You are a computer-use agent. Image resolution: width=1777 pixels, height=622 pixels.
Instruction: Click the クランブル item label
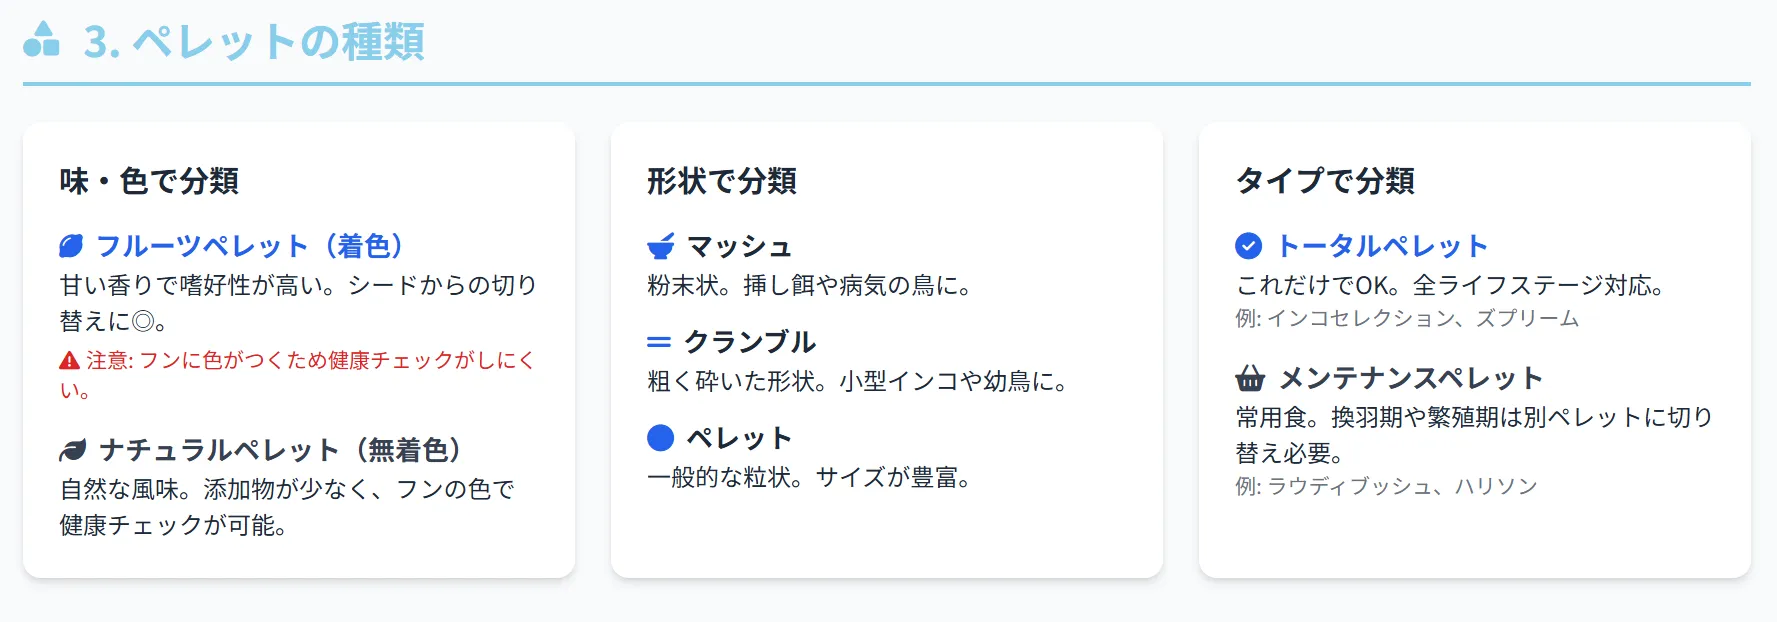click(x=750, y=342)
